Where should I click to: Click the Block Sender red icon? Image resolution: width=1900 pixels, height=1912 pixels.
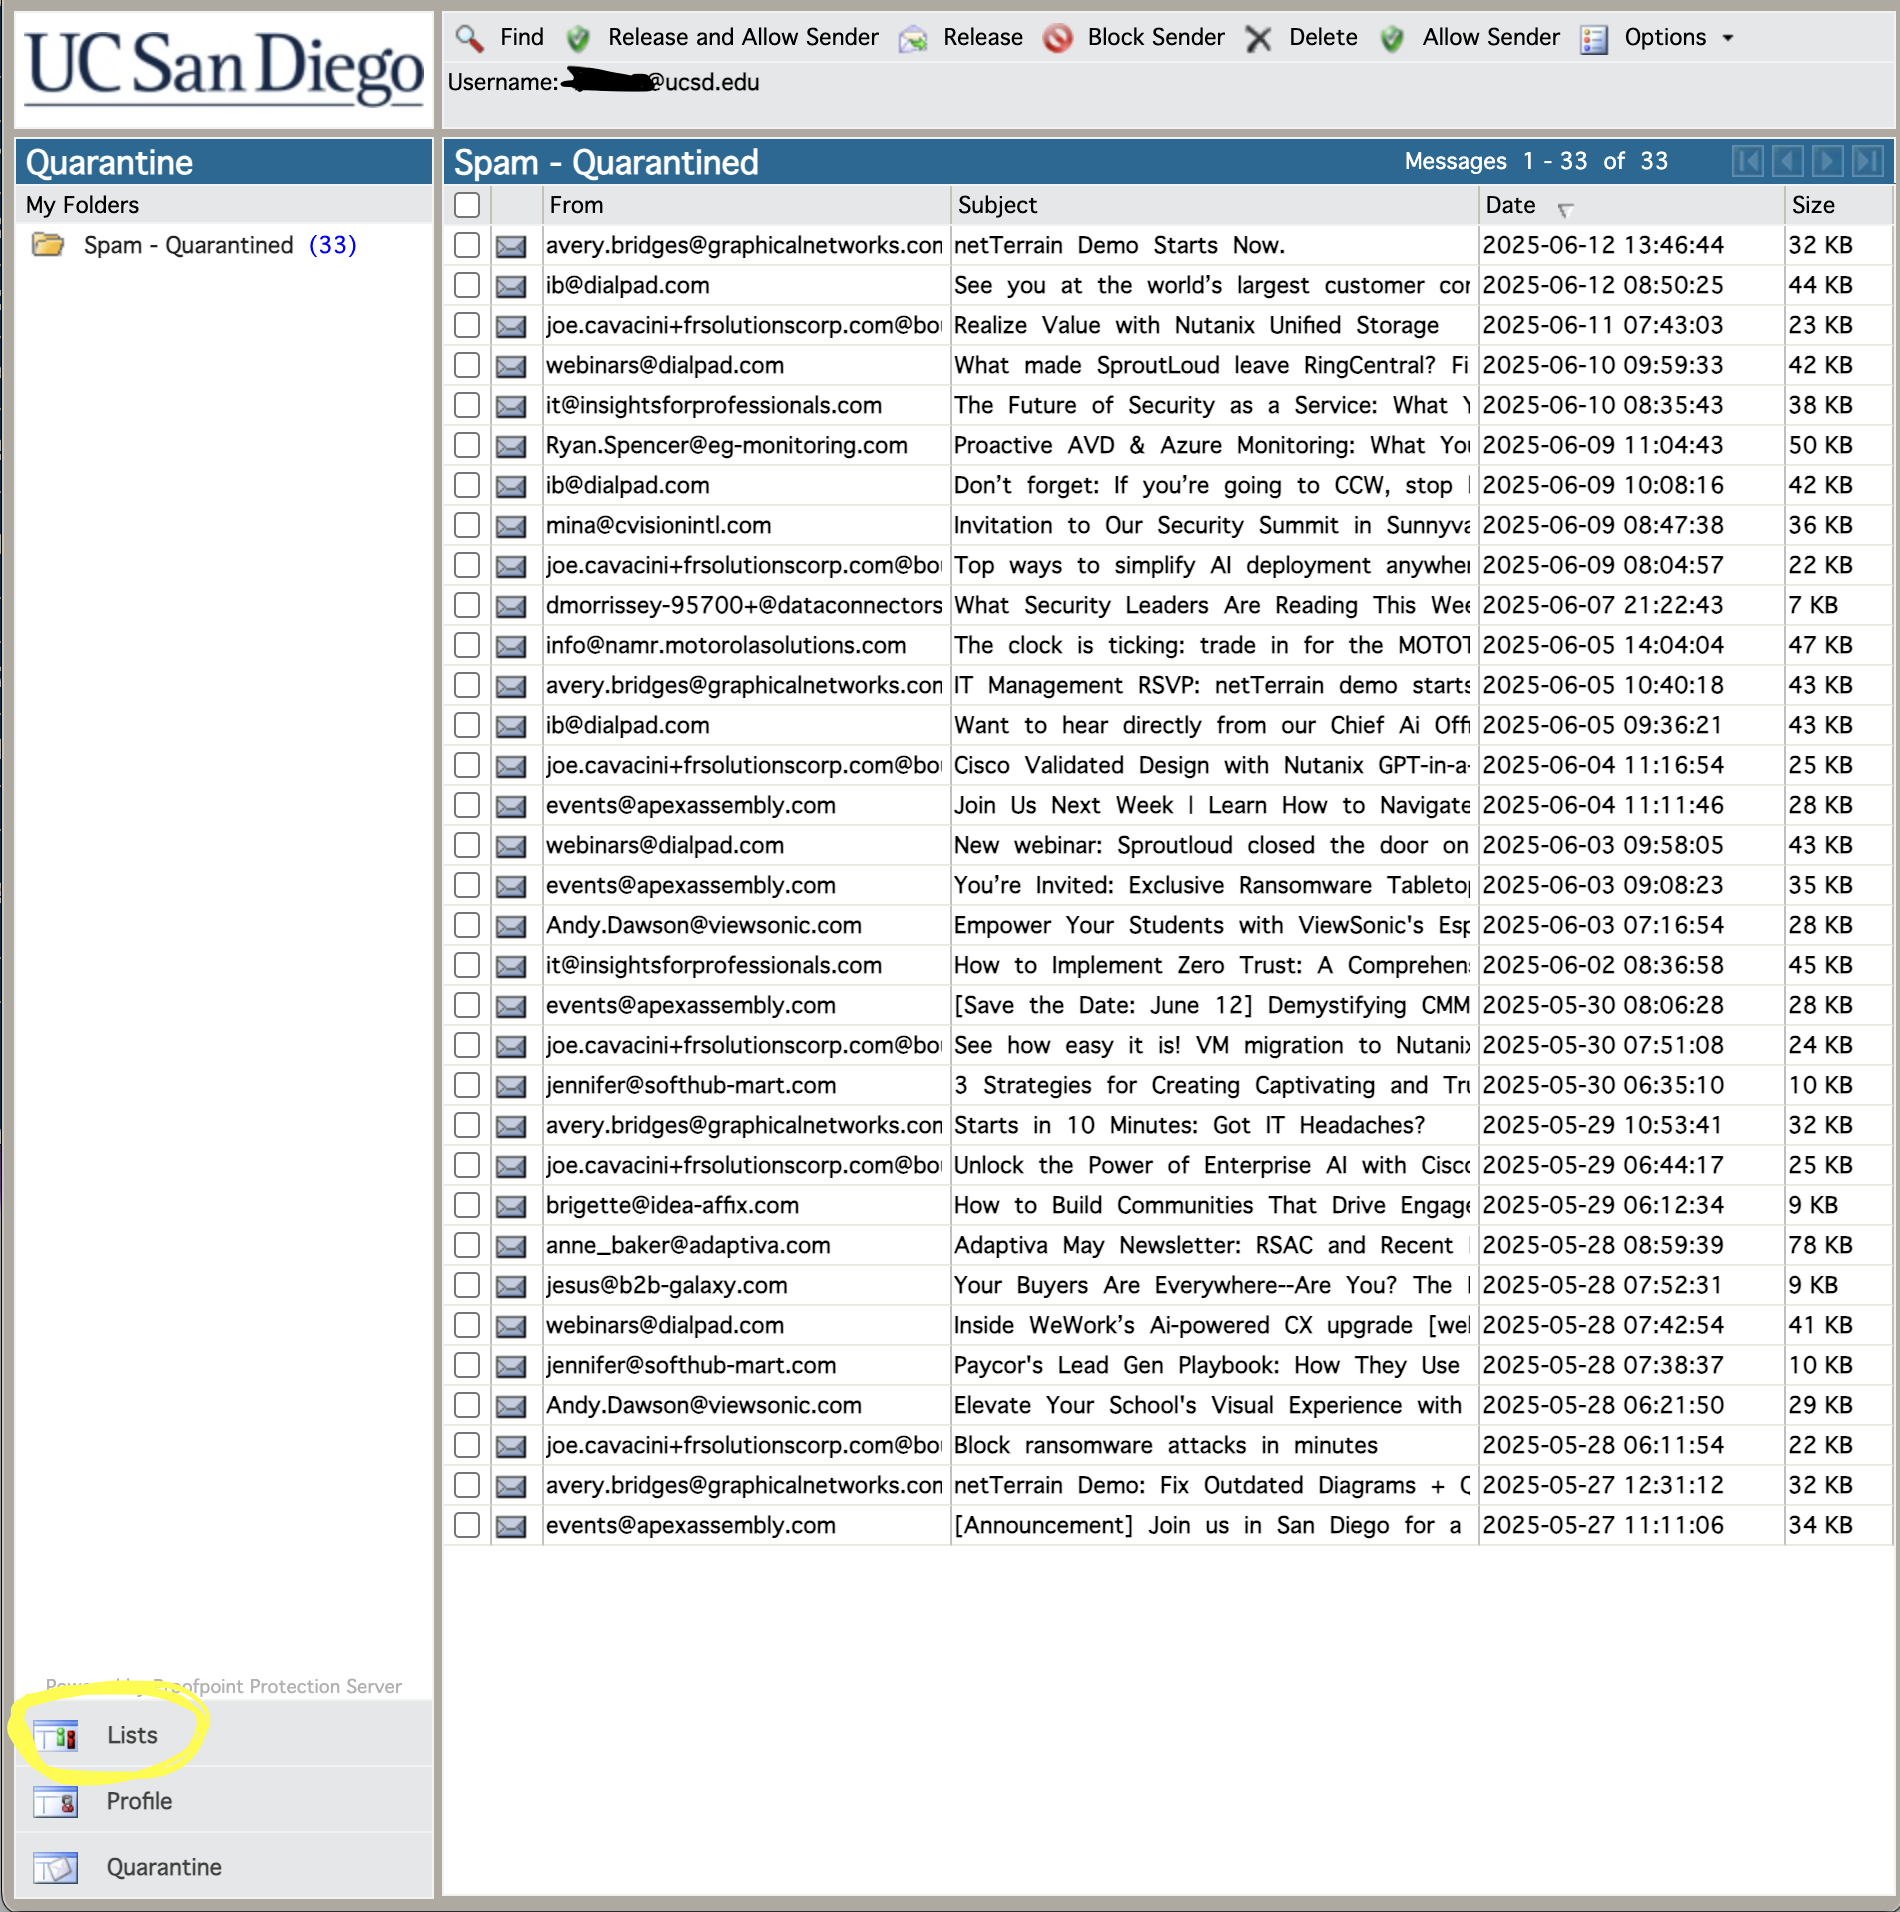1057,38
